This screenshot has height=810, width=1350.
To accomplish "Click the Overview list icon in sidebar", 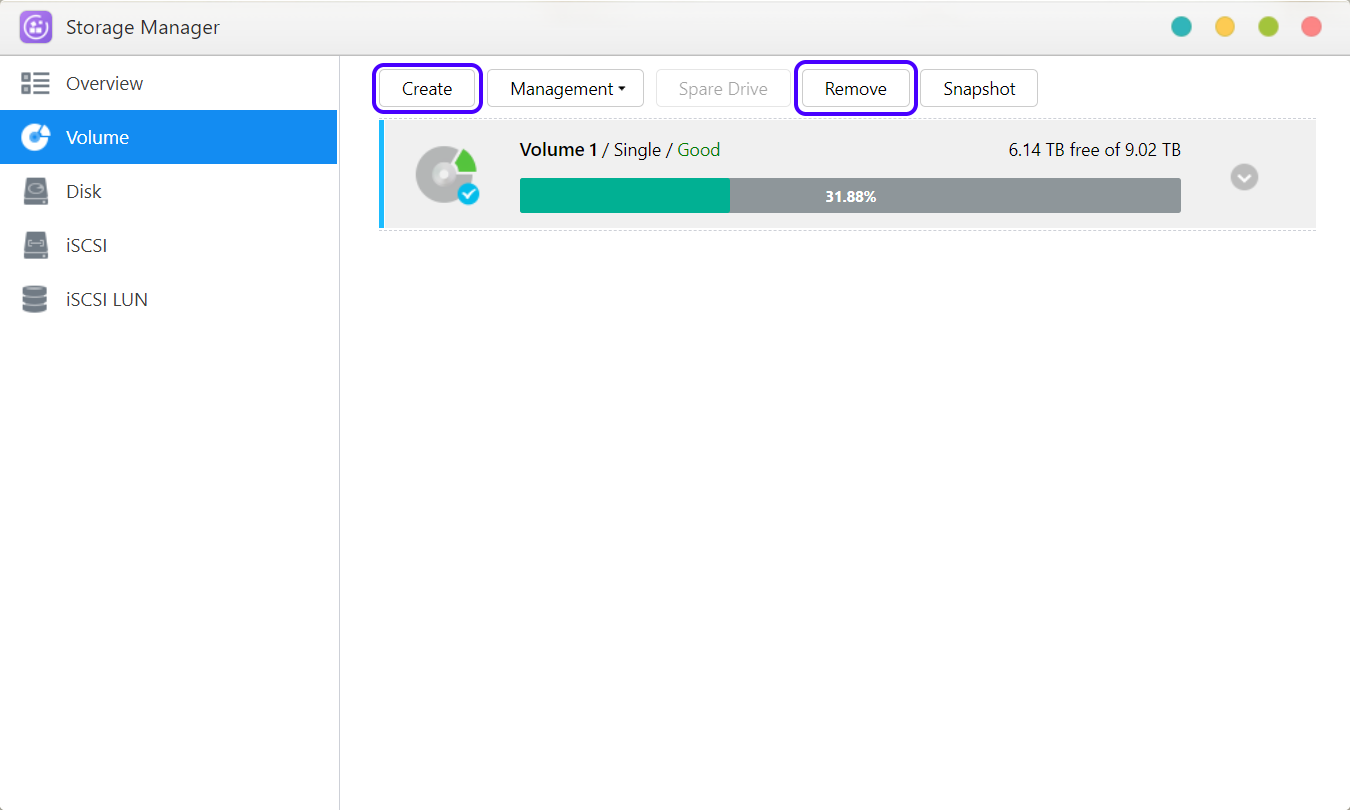I will click(x=36, y=83).
